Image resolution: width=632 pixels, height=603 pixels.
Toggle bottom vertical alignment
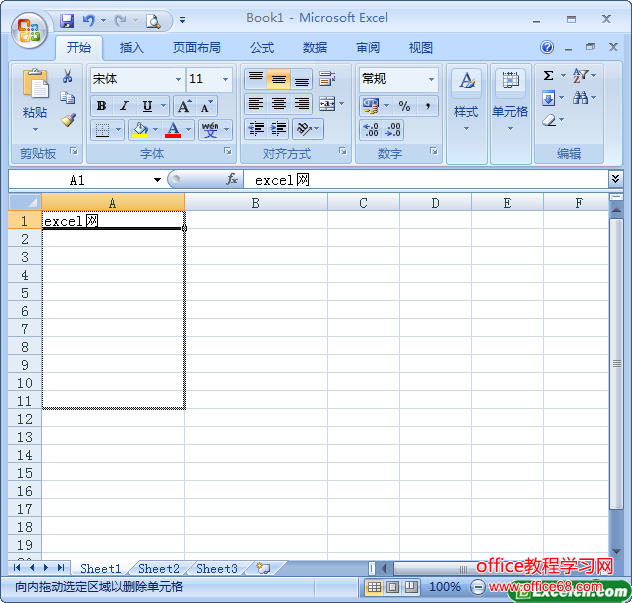pos(301,79)
